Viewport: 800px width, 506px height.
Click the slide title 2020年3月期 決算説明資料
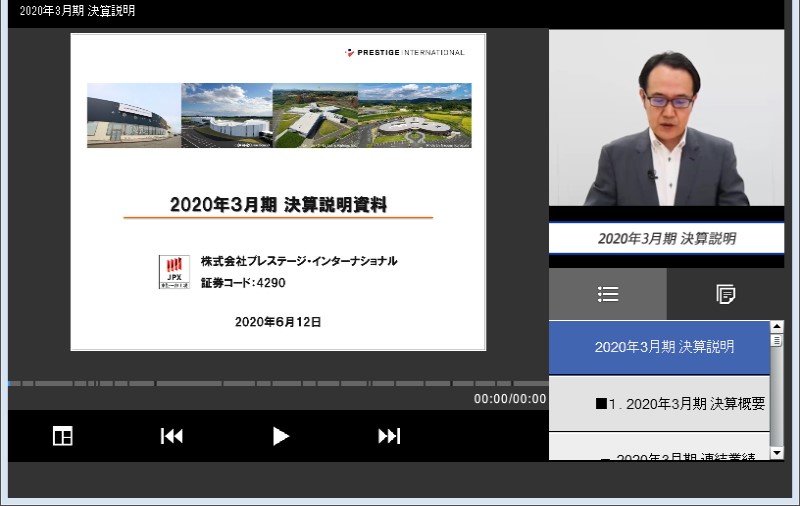coord(278,205)
